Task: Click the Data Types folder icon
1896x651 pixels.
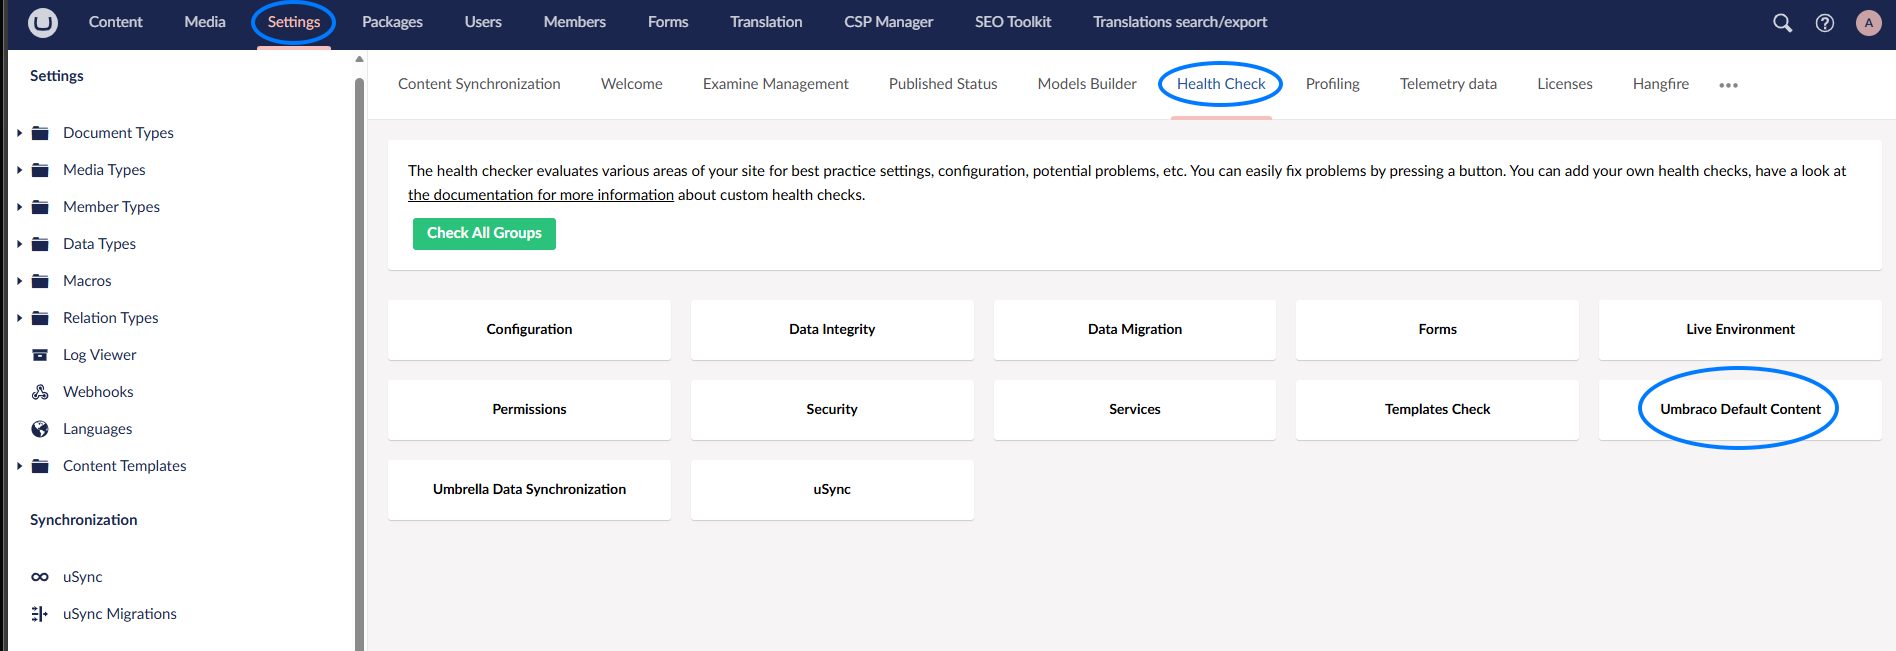Action: click(40, 244)
